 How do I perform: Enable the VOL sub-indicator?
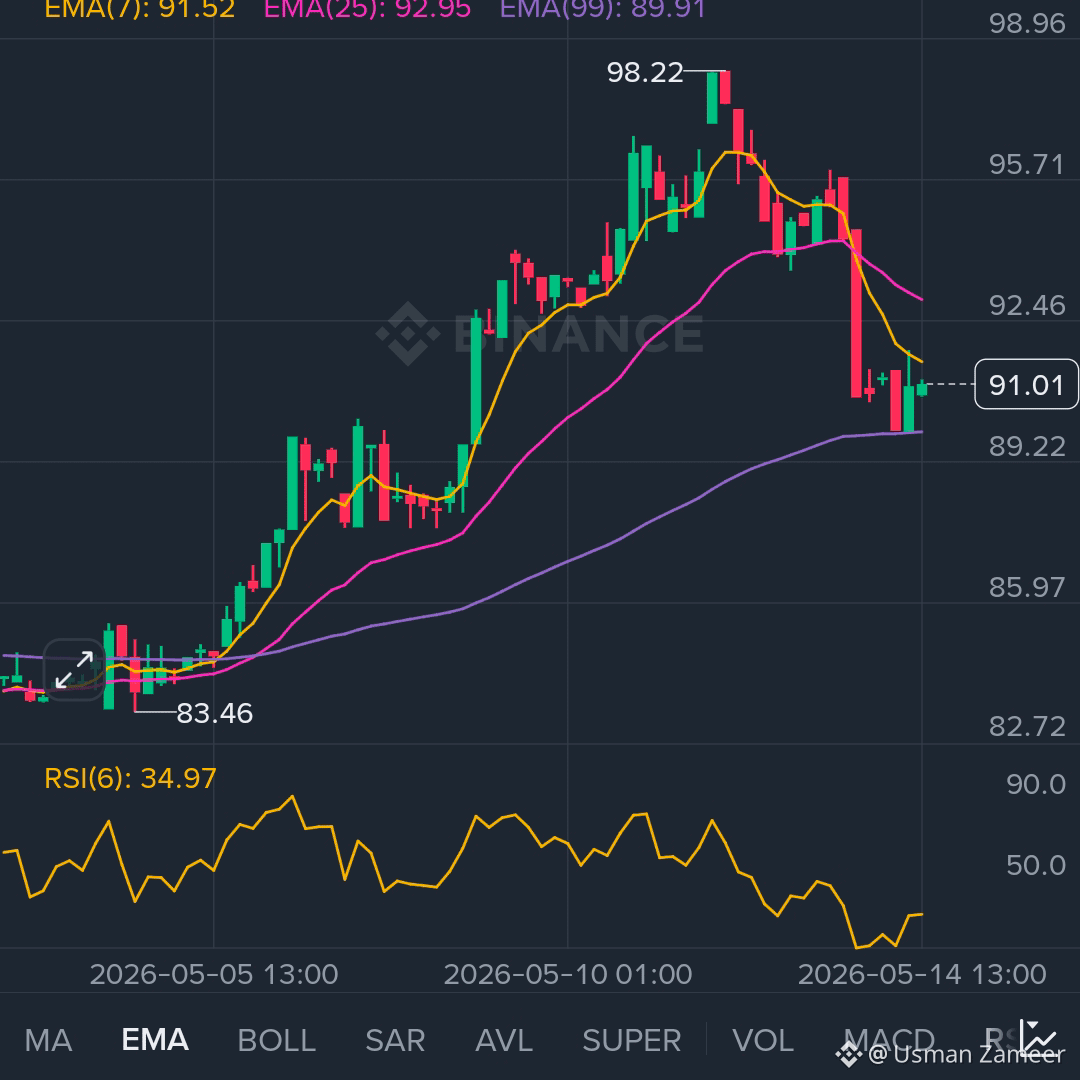coord(763,1040)
